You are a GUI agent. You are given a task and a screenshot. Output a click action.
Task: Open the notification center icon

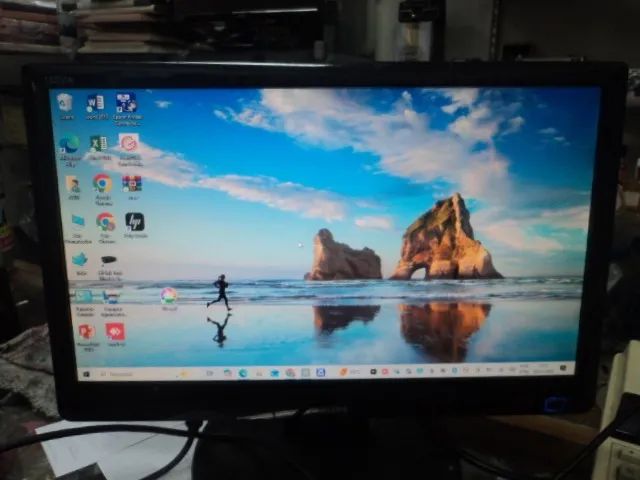564,369
